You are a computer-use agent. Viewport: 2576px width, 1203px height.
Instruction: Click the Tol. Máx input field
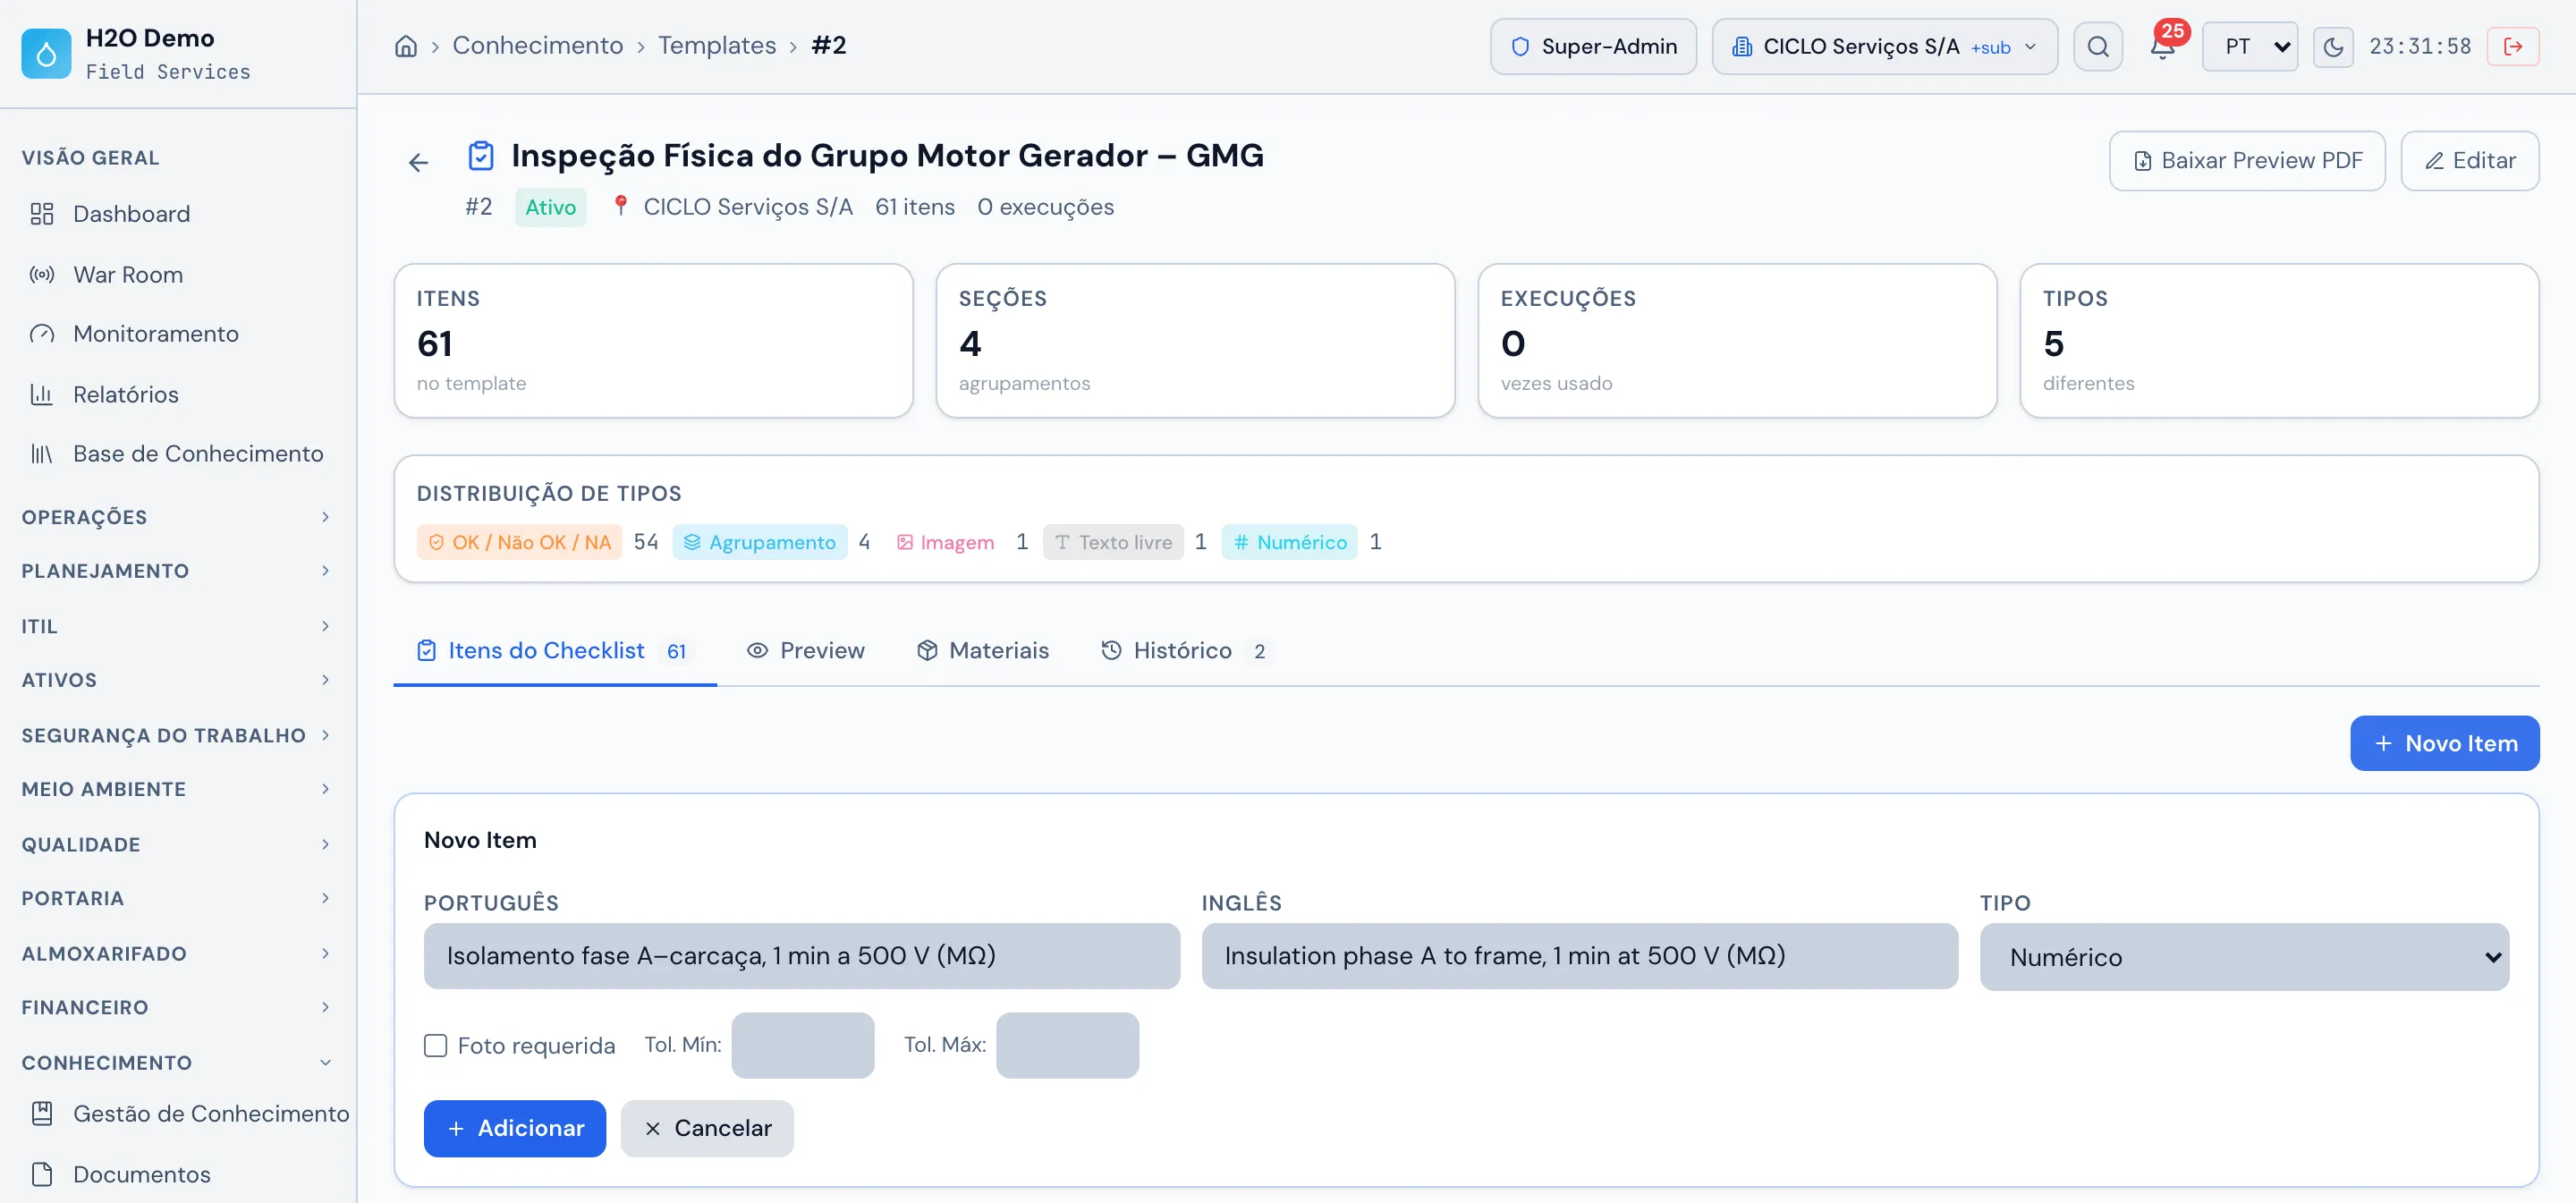tap(1067, 1045)
